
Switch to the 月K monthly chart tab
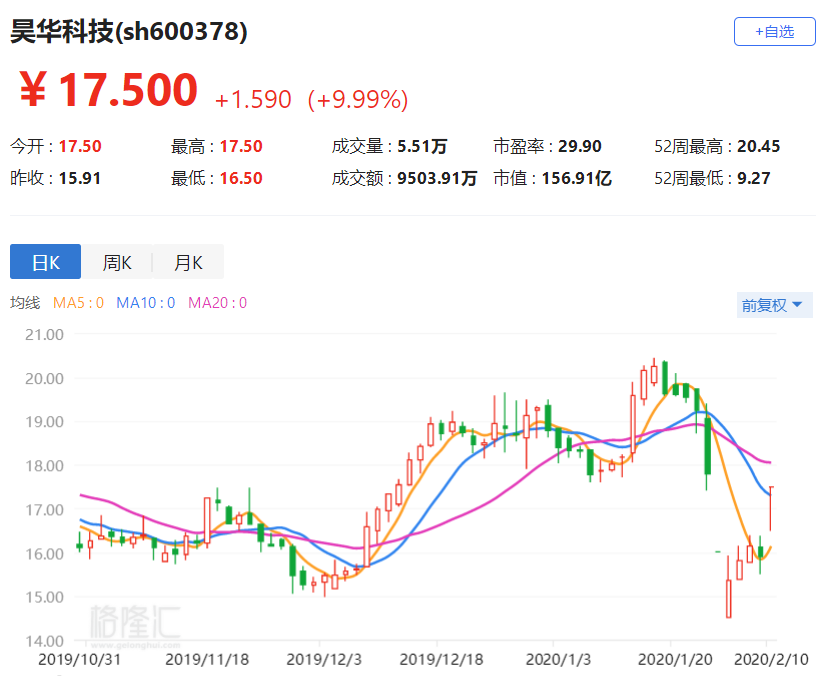(188, 262)
